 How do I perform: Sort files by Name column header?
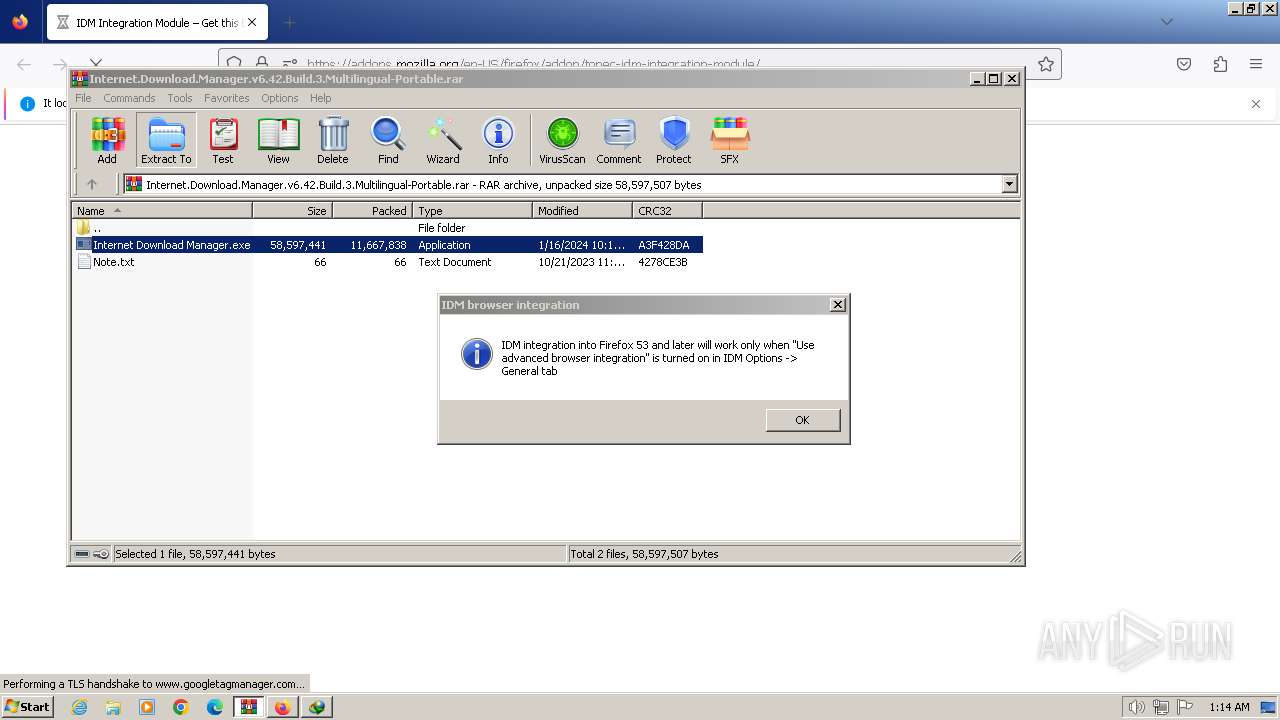point(162,210)
